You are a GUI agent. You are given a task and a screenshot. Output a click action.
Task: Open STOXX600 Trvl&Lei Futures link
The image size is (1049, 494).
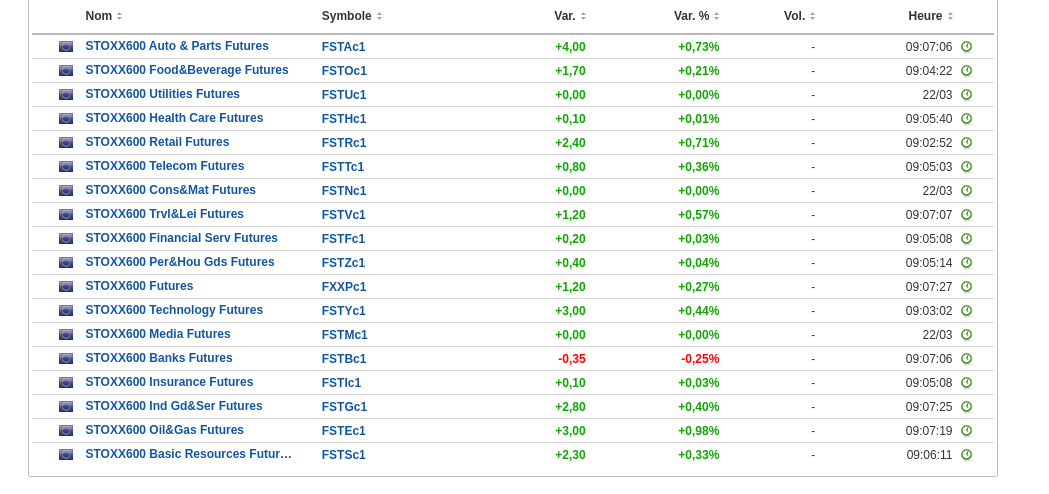pyautogui.click(x=164, y=214)
